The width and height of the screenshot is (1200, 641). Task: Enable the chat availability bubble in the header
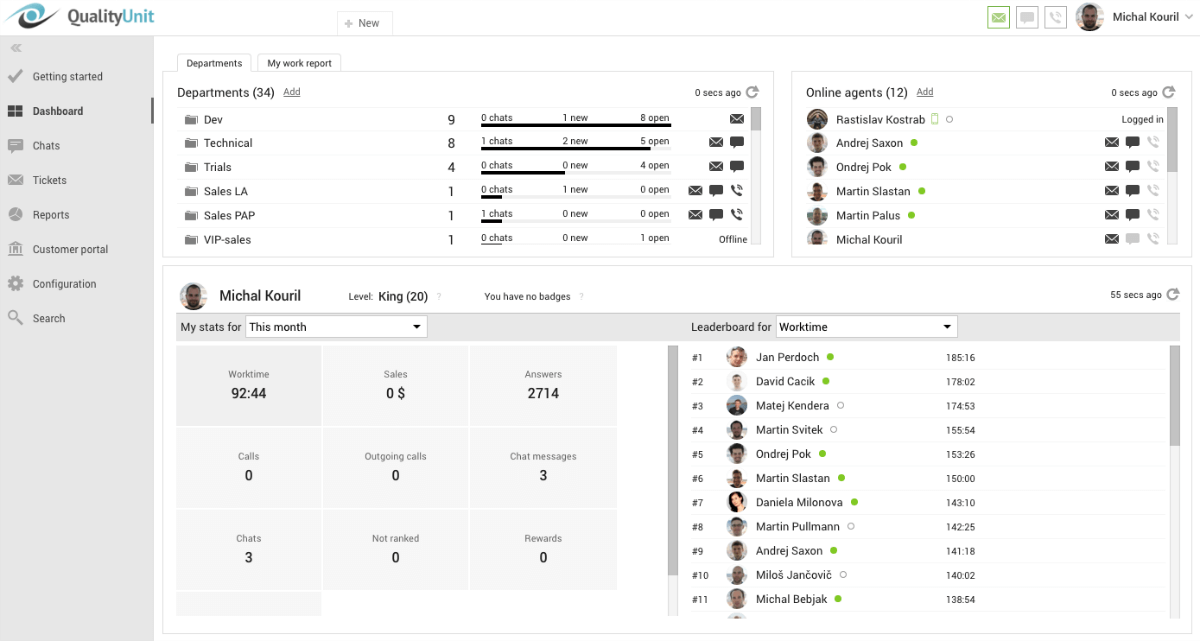point(1027,16)
